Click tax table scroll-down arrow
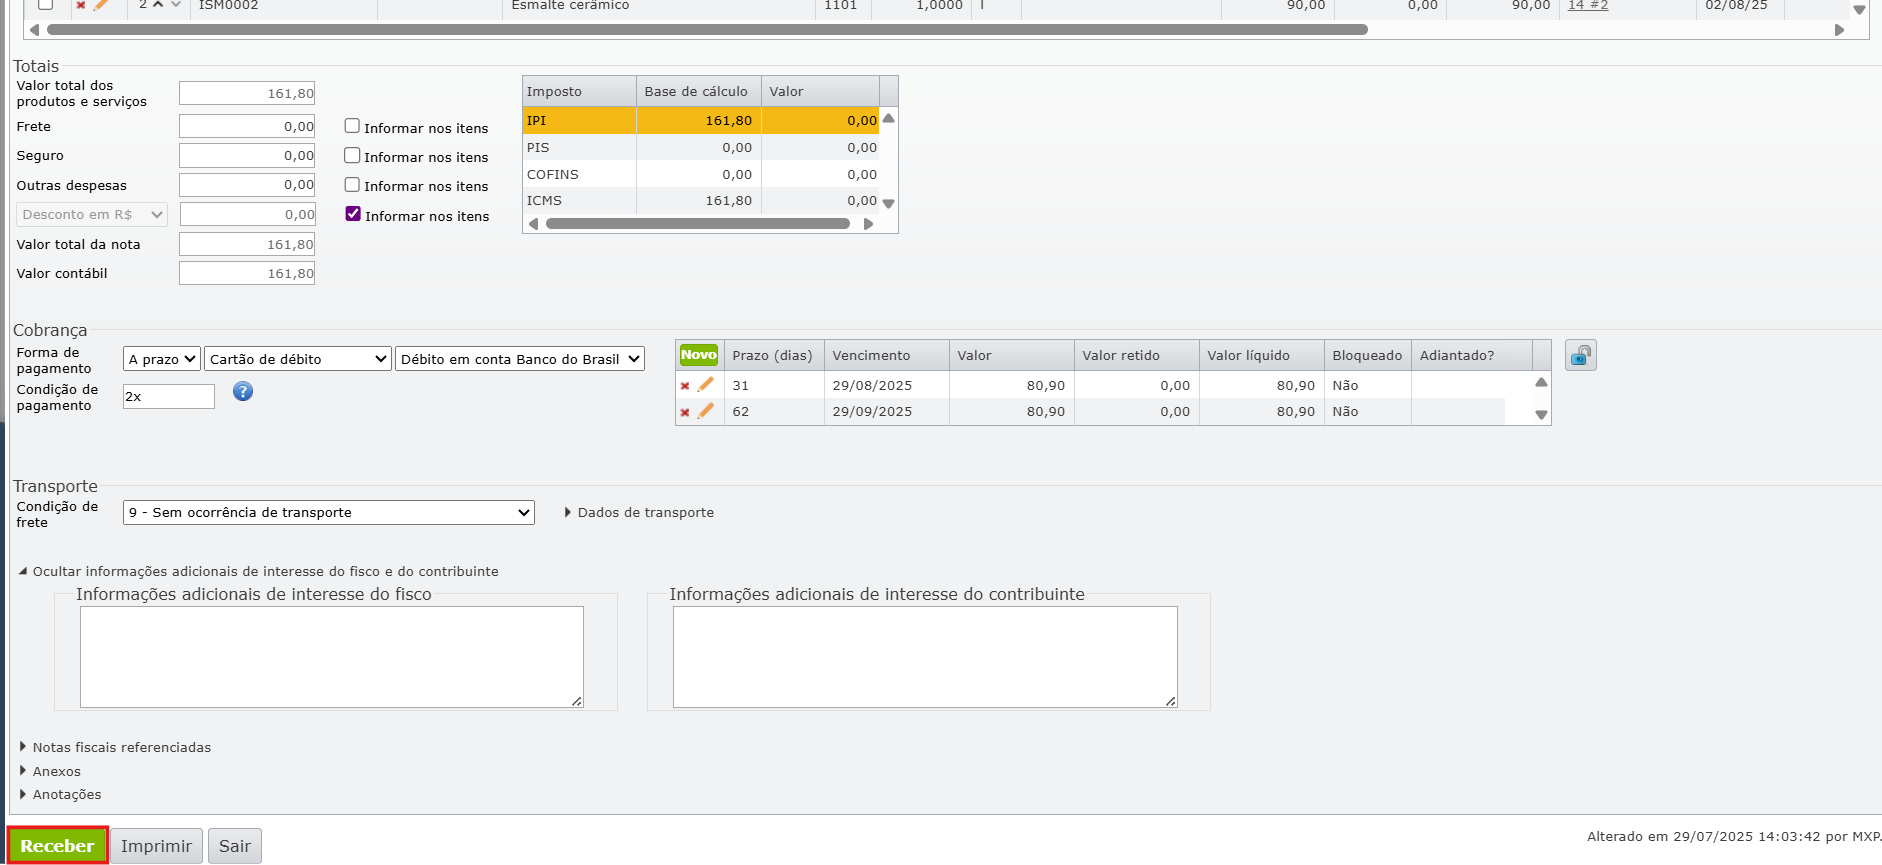Screen dimensions: 1882x865 888,203
